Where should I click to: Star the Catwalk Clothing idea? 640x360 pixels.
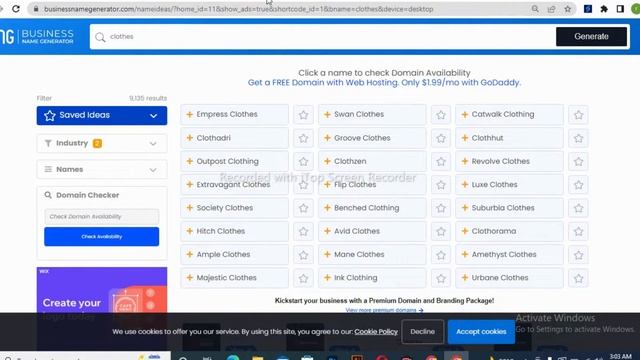(x=578, y=115)
